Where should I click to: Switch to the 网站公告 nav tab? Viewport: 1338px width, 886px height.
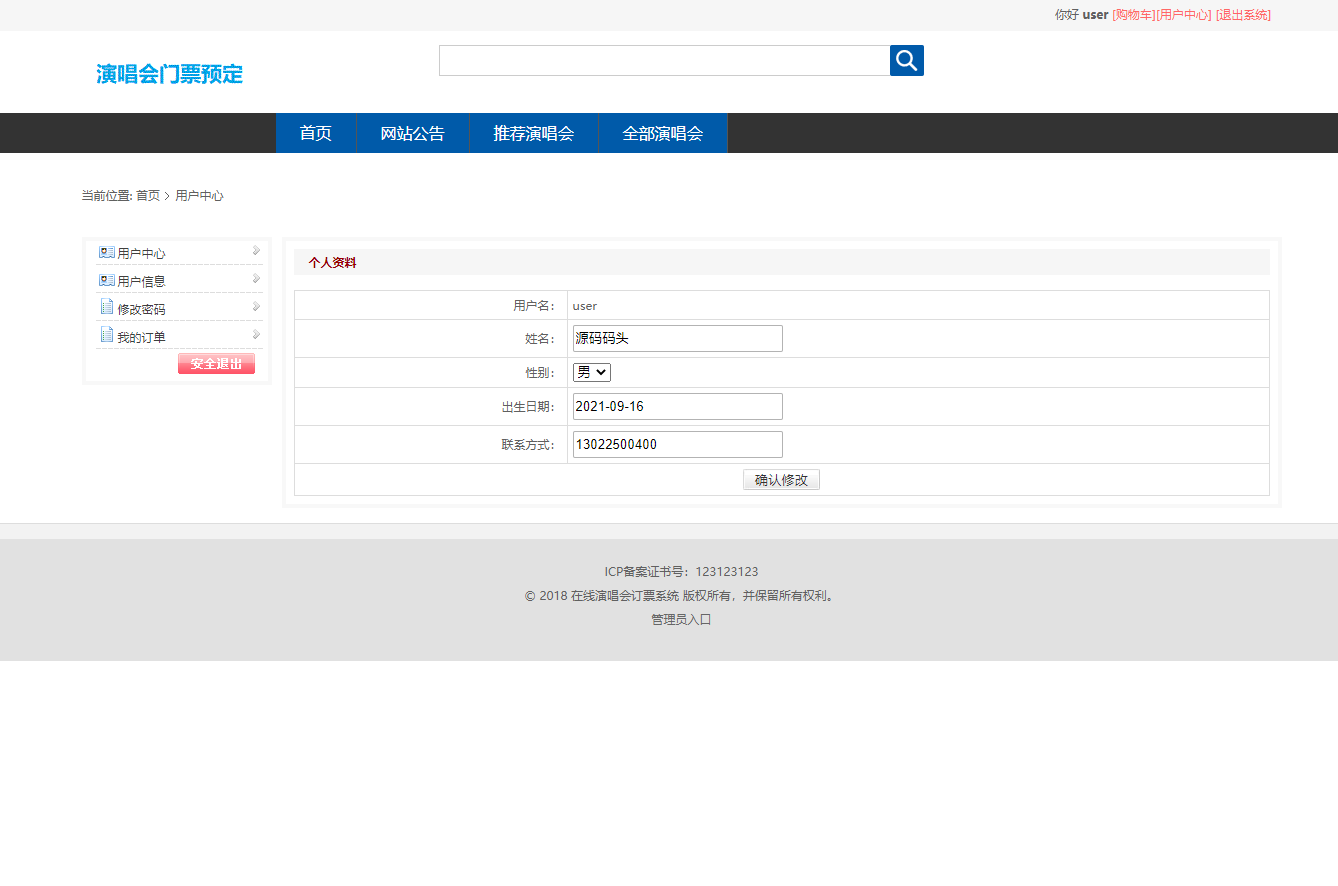[x=412, y=133]
